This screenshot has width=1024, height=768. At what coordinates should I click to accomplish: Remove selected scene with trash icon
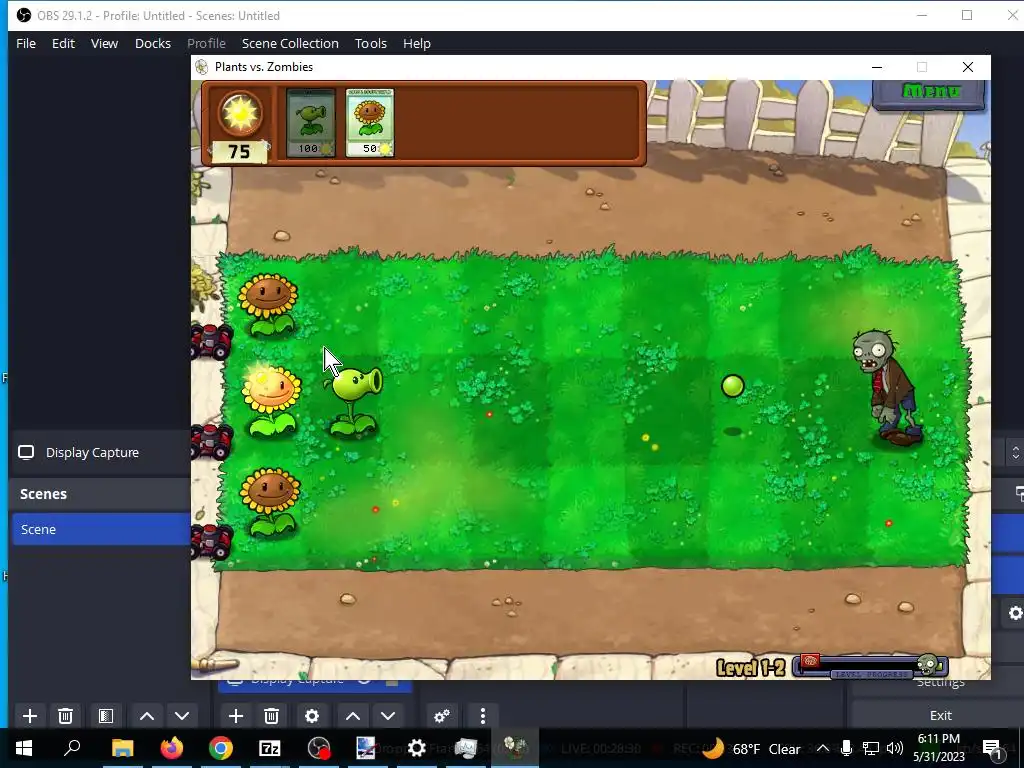pos(65,716)
